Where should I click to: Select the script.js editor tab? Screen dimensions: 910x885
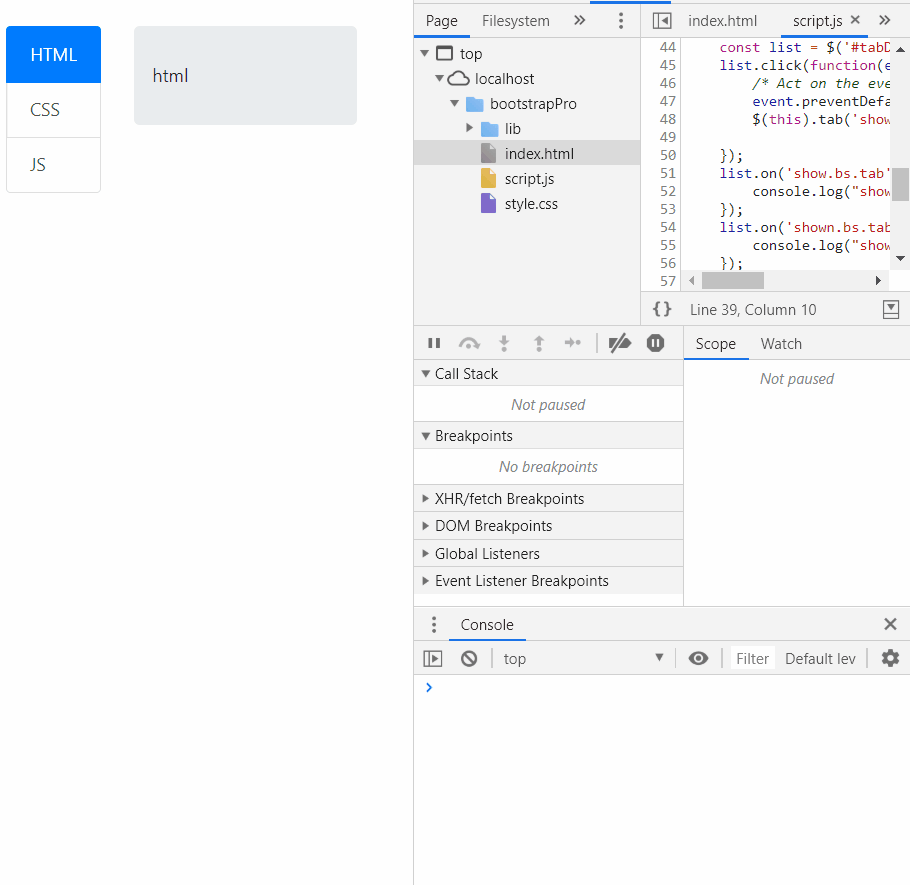(x=817, y=21)
